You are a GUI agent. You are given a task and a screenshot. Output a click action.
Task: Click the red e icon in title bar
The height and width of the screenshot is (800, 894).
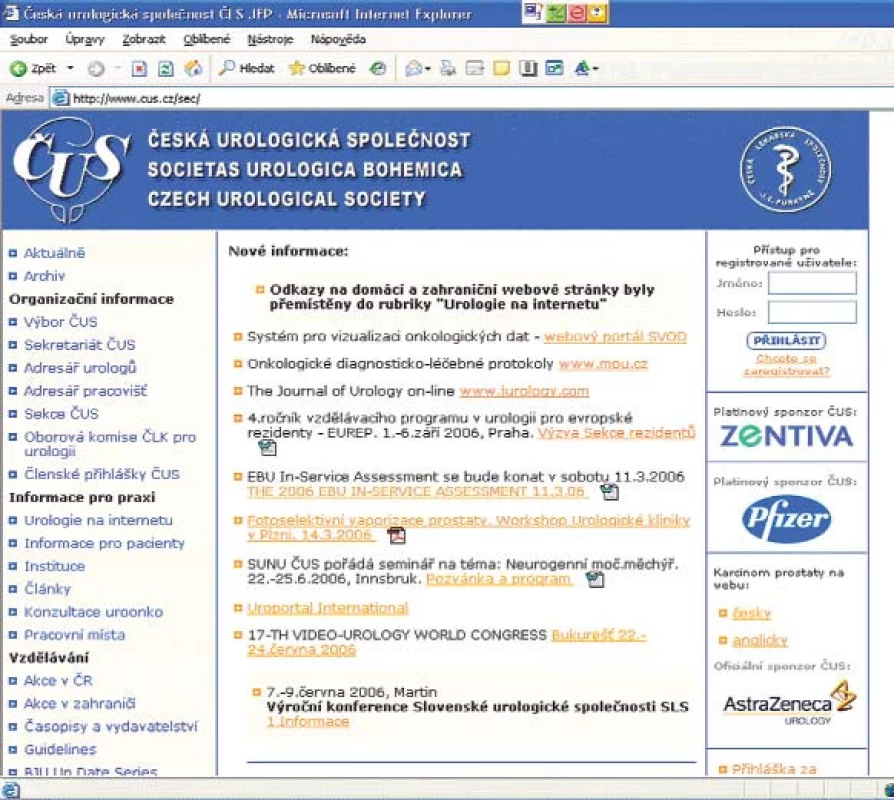pos(576,13)
